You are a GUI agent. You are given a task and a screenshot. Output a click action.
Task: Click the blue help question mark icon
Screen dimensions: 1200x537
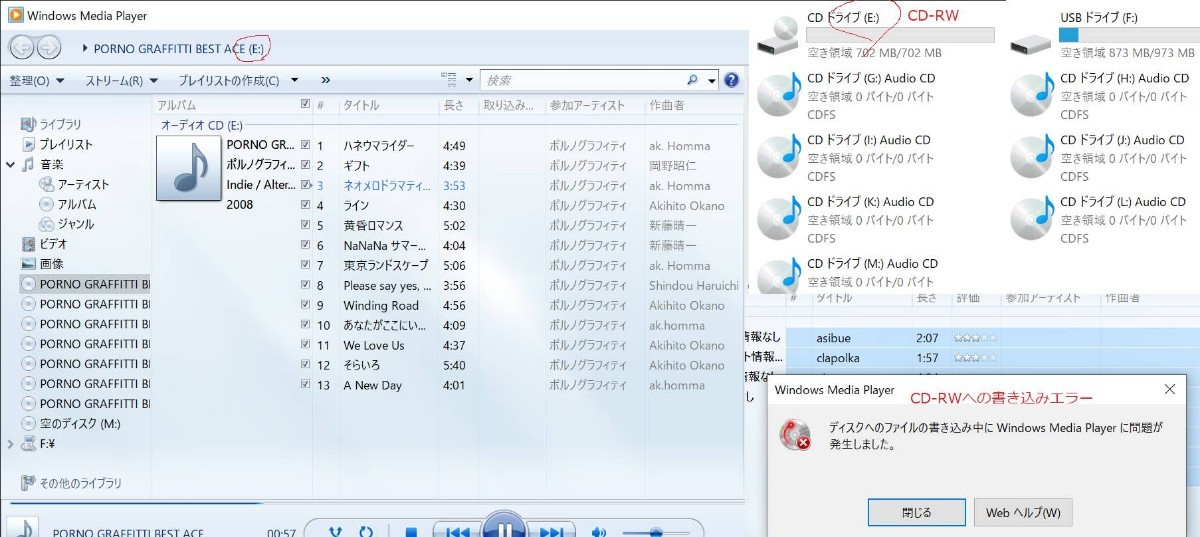732,80
